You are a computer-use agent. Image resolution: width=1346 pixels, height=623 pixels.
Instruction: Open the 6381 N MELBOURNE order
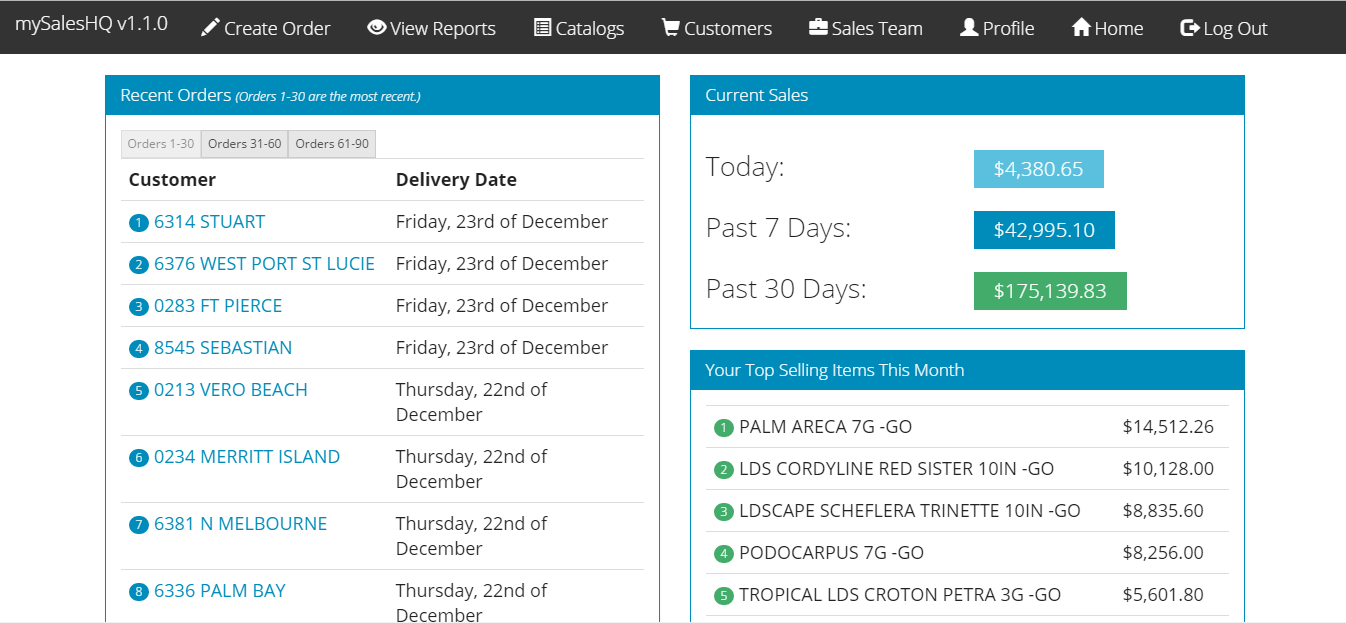click(240, 524)
